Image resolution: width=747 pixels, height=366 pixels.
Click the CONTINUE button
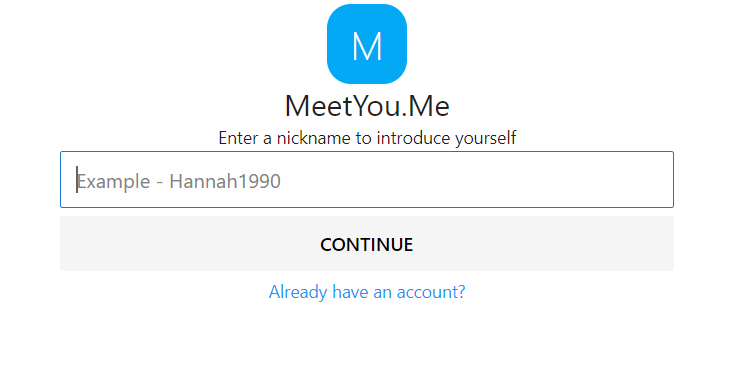click(367, 244)
